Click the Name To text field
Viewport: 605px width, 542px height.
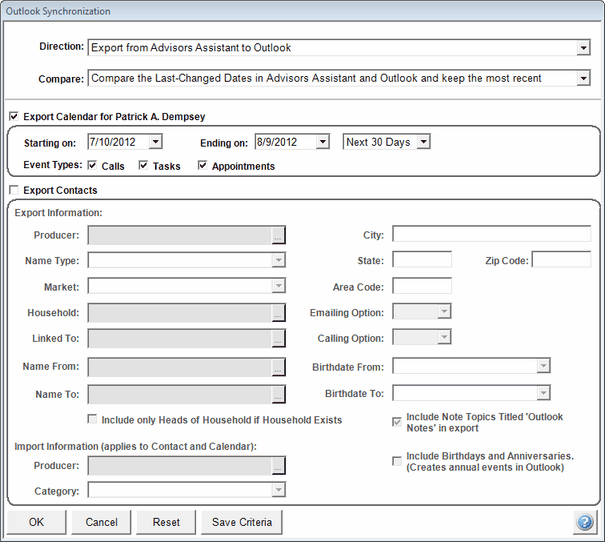click(180, 394)
